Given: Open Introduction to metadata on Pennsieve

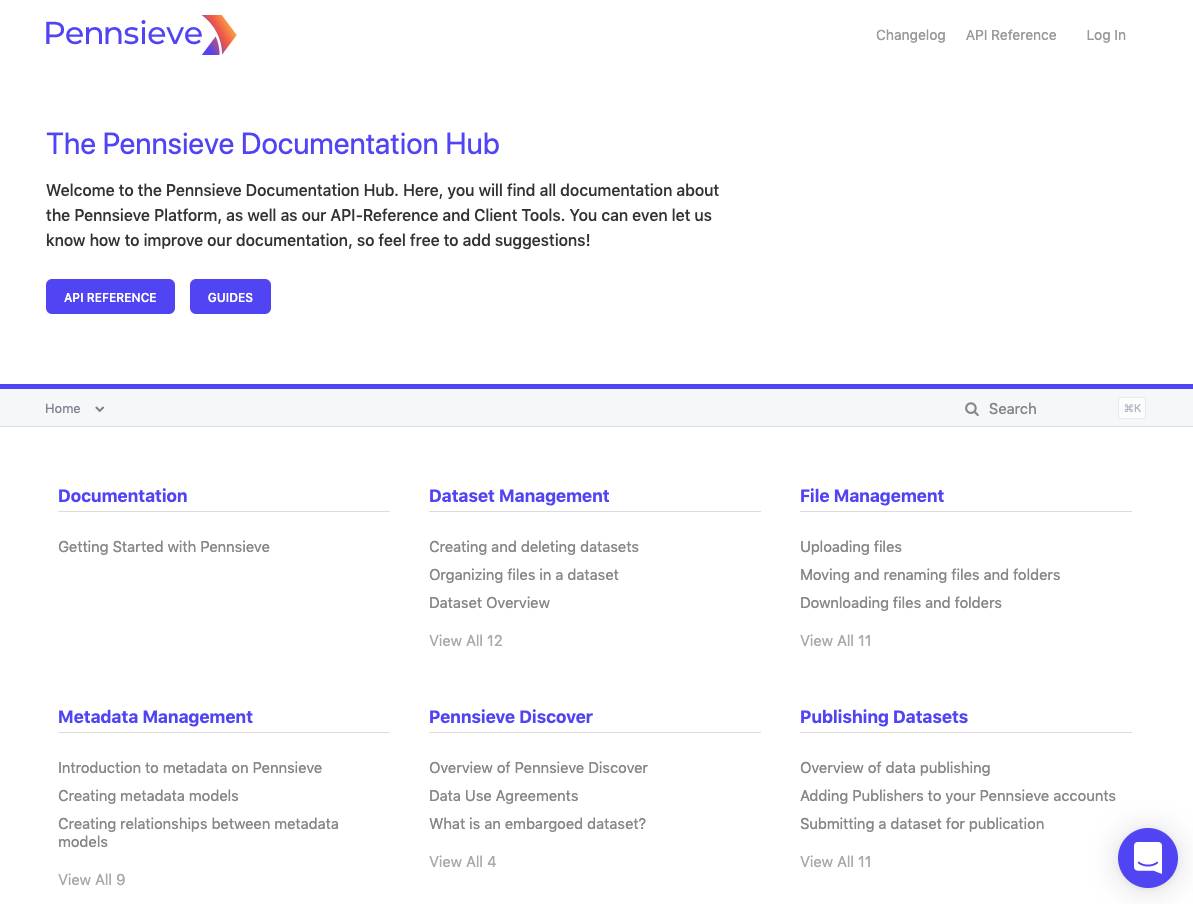Looking at the screenshot, I should pyautogui.click(x=190, y=768).
